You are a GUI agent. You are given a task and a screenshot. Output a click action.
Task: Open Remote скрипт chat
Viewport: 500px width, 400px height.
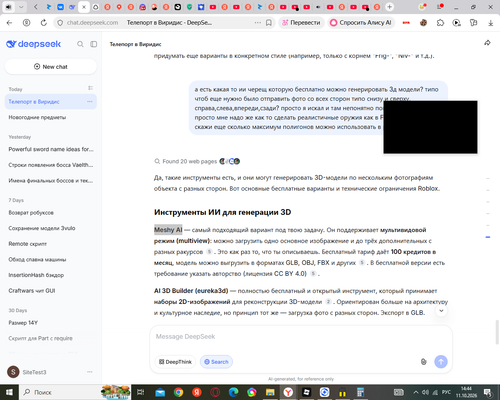(x=51, y=244)
